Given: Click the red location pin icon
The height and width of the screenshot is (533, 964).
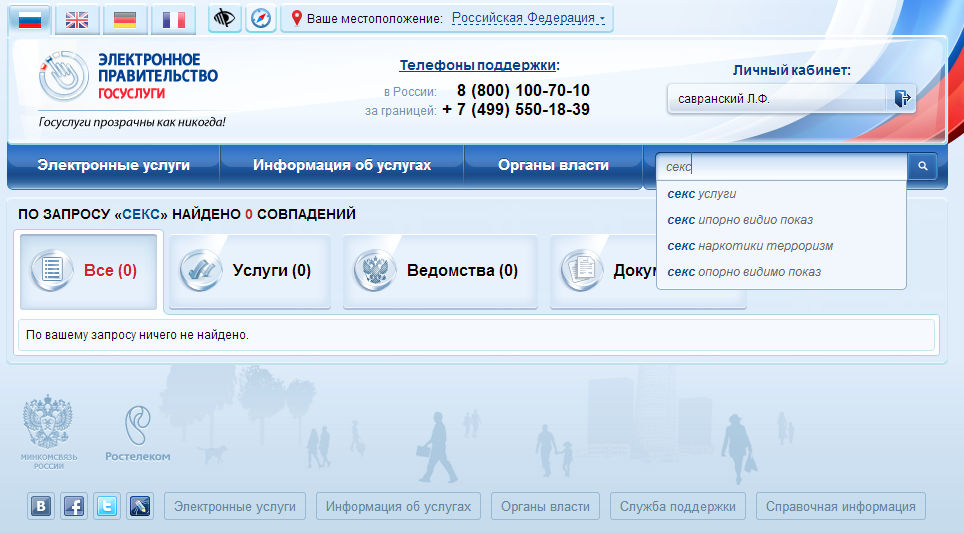Looking at the screenshot, I should 296,18.
